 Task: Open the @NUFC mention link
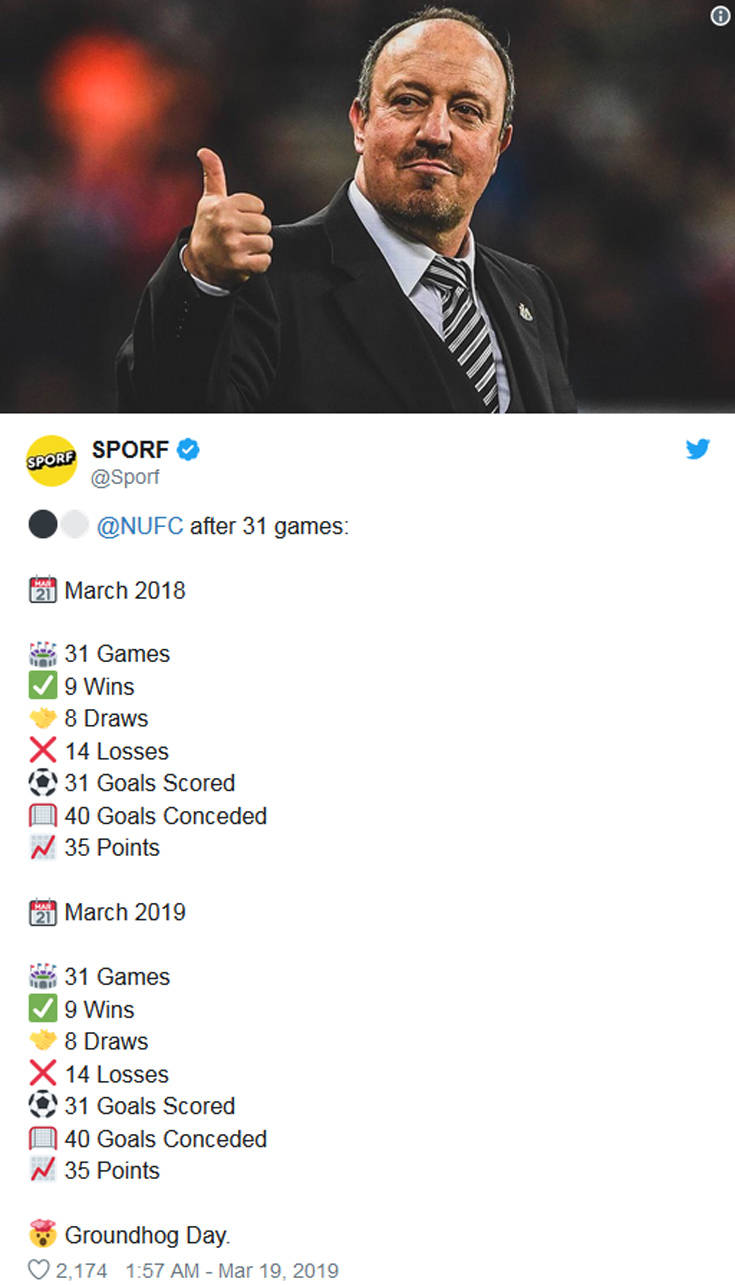140,526
